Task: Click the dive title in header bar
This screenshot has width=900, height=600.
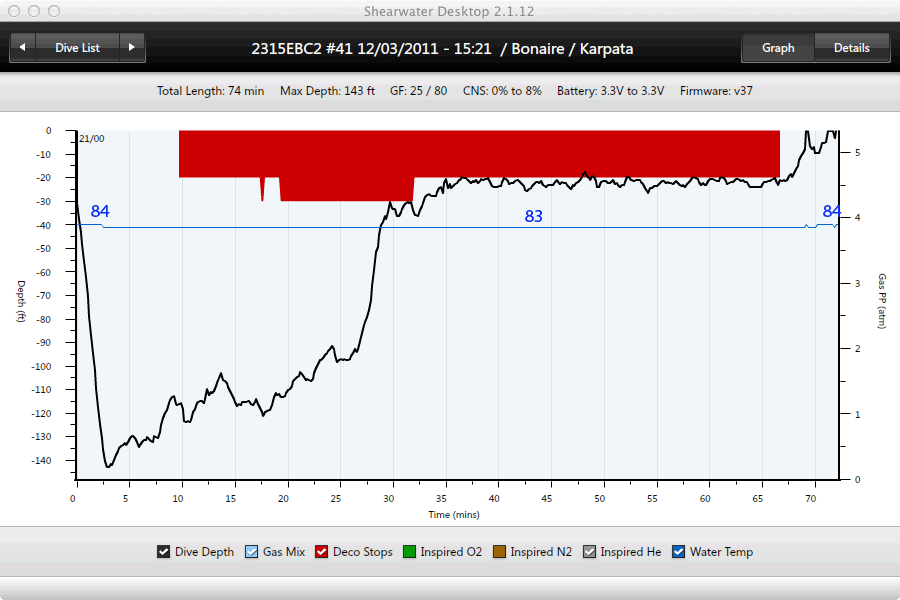Action: tap(440, 48)
